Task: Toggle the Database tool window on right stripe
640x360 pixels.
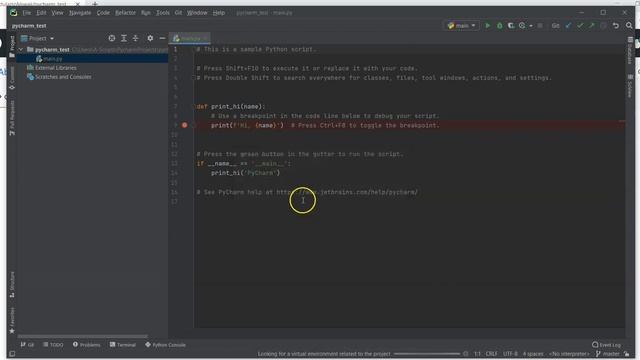Action: [630, 50]
